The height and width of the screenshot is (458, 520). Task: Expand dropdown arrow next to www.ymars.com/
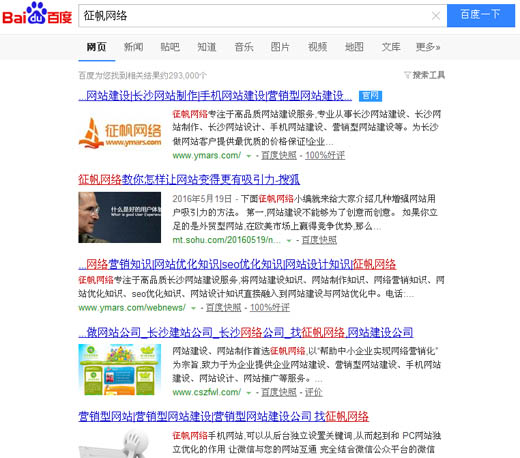(248, 156)
